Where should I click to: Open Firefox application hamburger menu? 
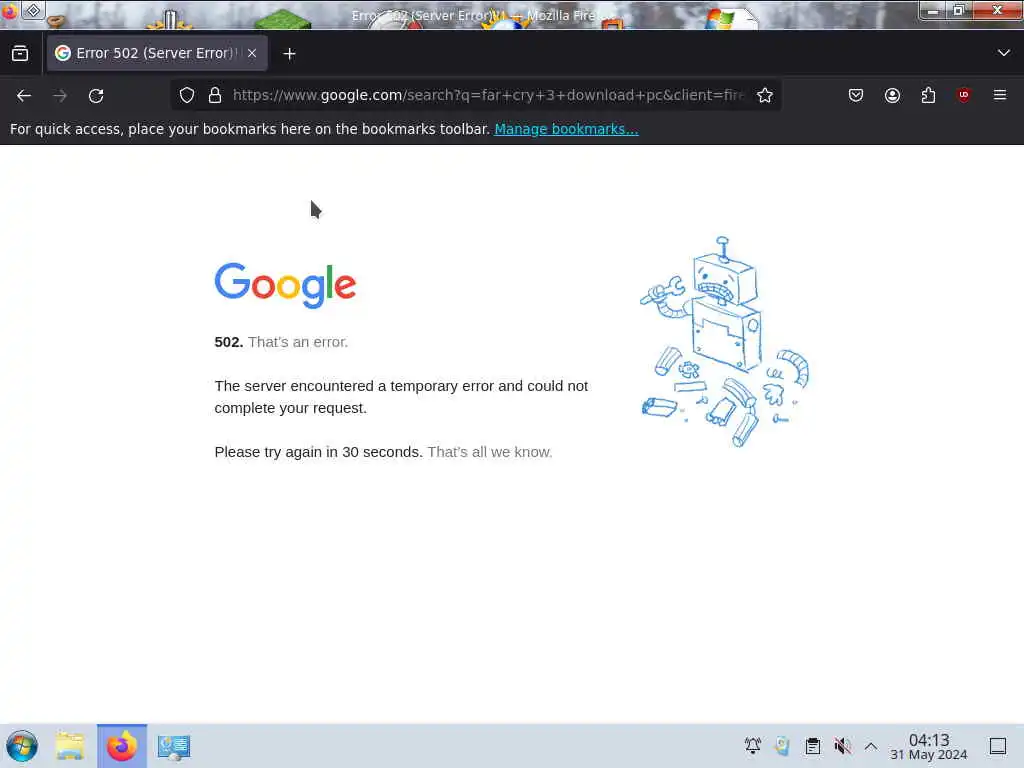tap(1000, 95)
